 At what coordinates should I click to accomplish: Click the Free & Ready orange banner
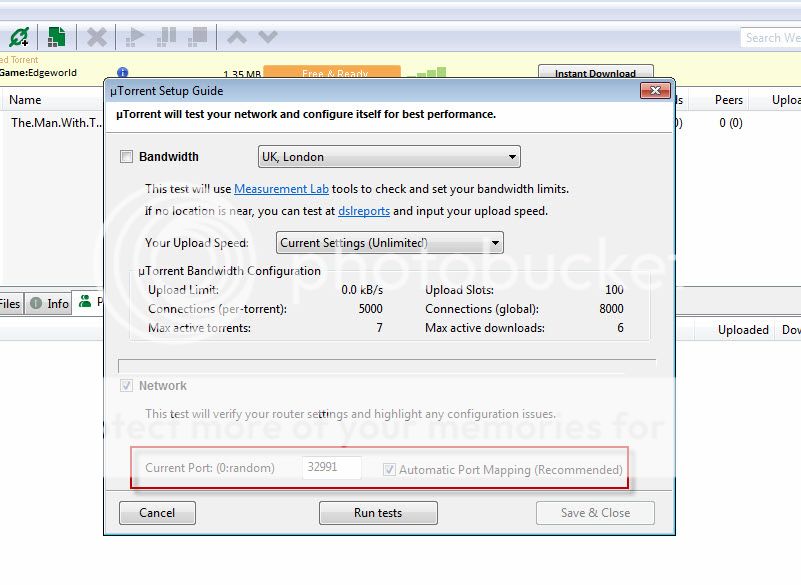(332, 72)
